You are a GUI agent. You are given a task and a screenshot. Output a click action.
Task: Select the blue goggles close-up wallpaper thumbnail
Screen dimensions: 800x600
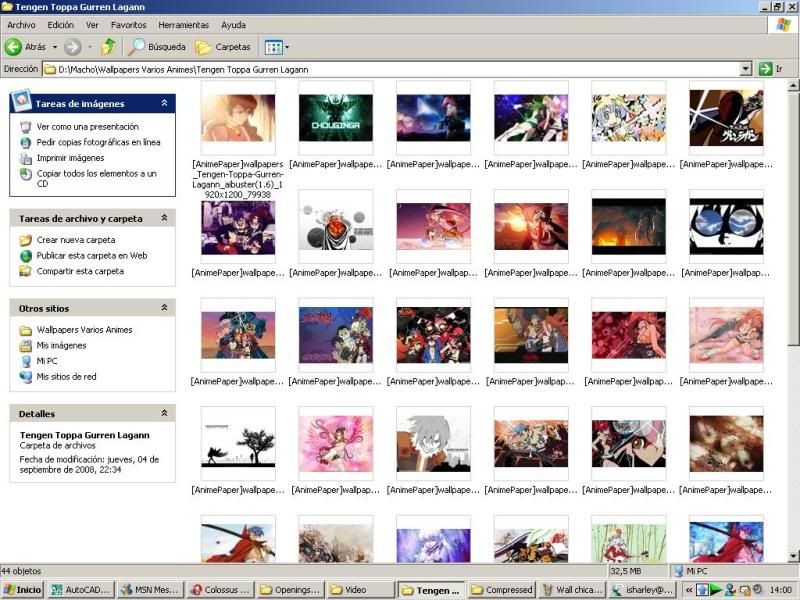pyautogui.click(x=726, y=227)
